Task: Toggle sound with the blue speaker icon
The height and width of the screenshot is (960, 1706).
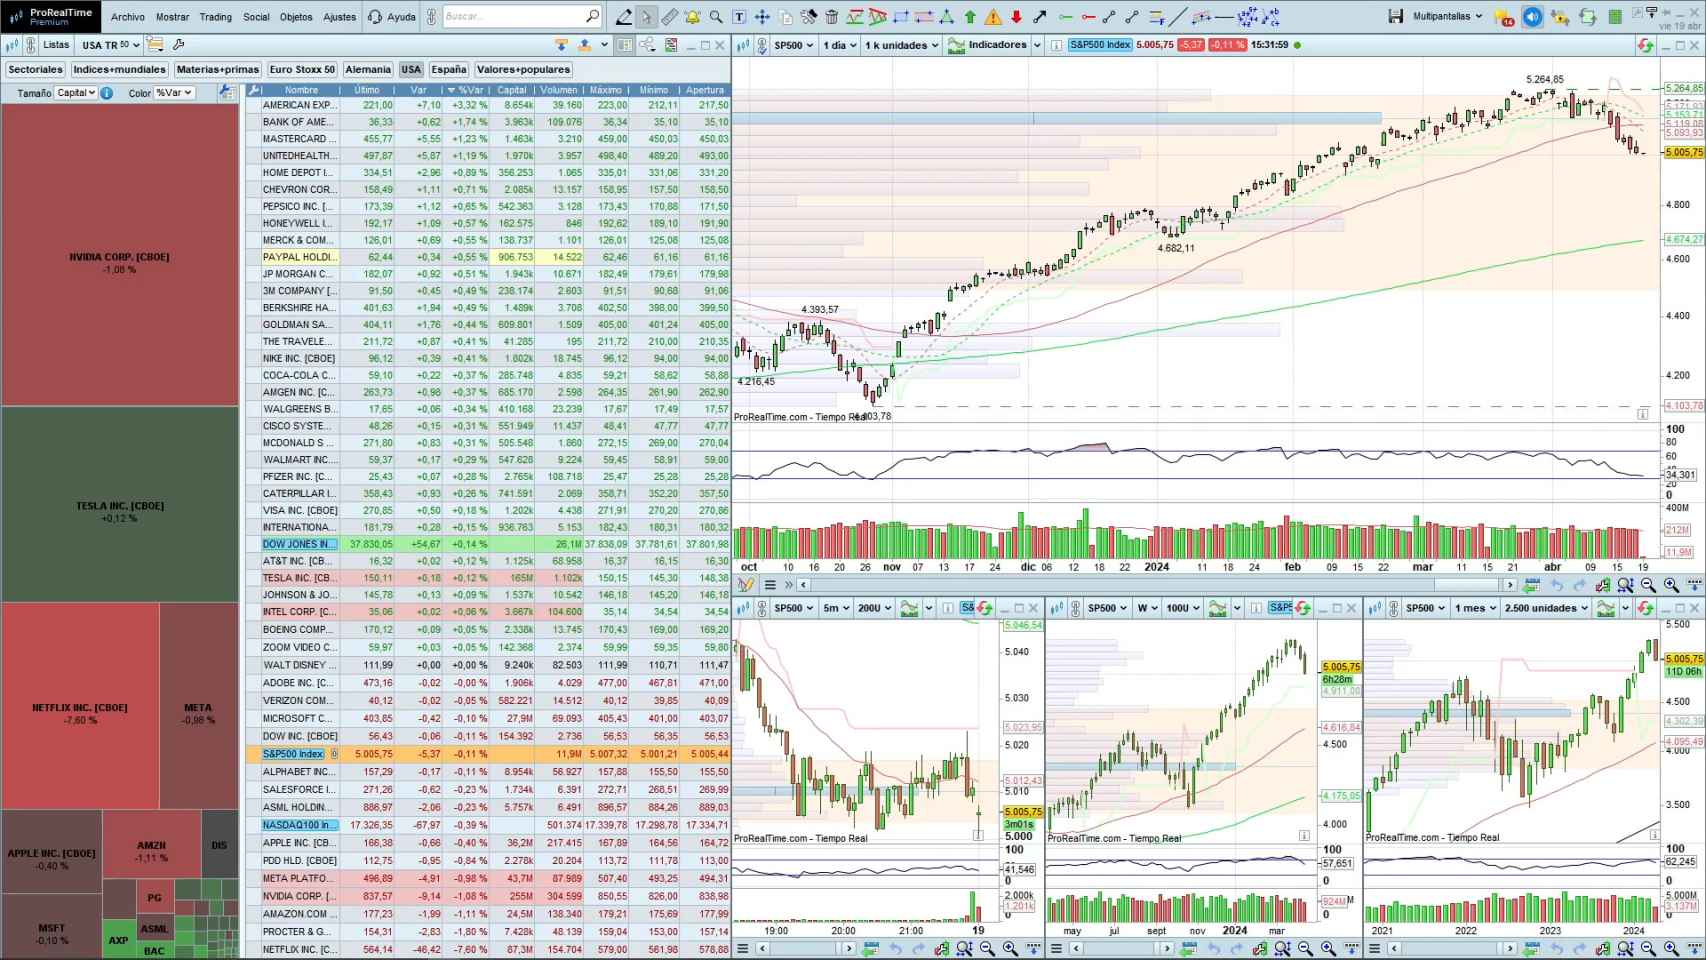Action: [x=1532, y=17]
